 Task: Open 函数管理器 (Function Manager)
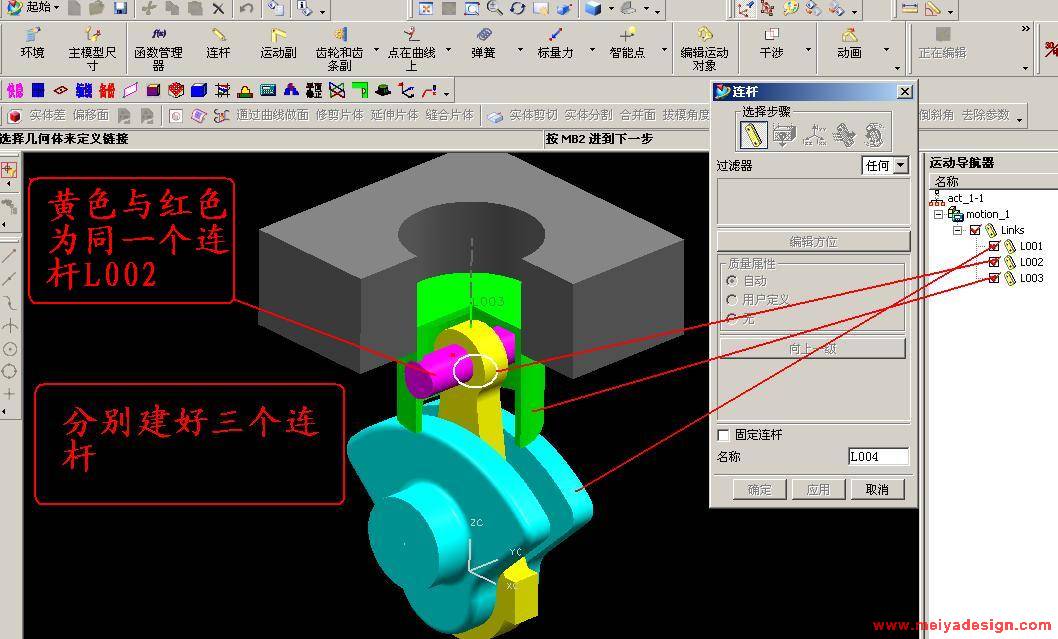159,49
